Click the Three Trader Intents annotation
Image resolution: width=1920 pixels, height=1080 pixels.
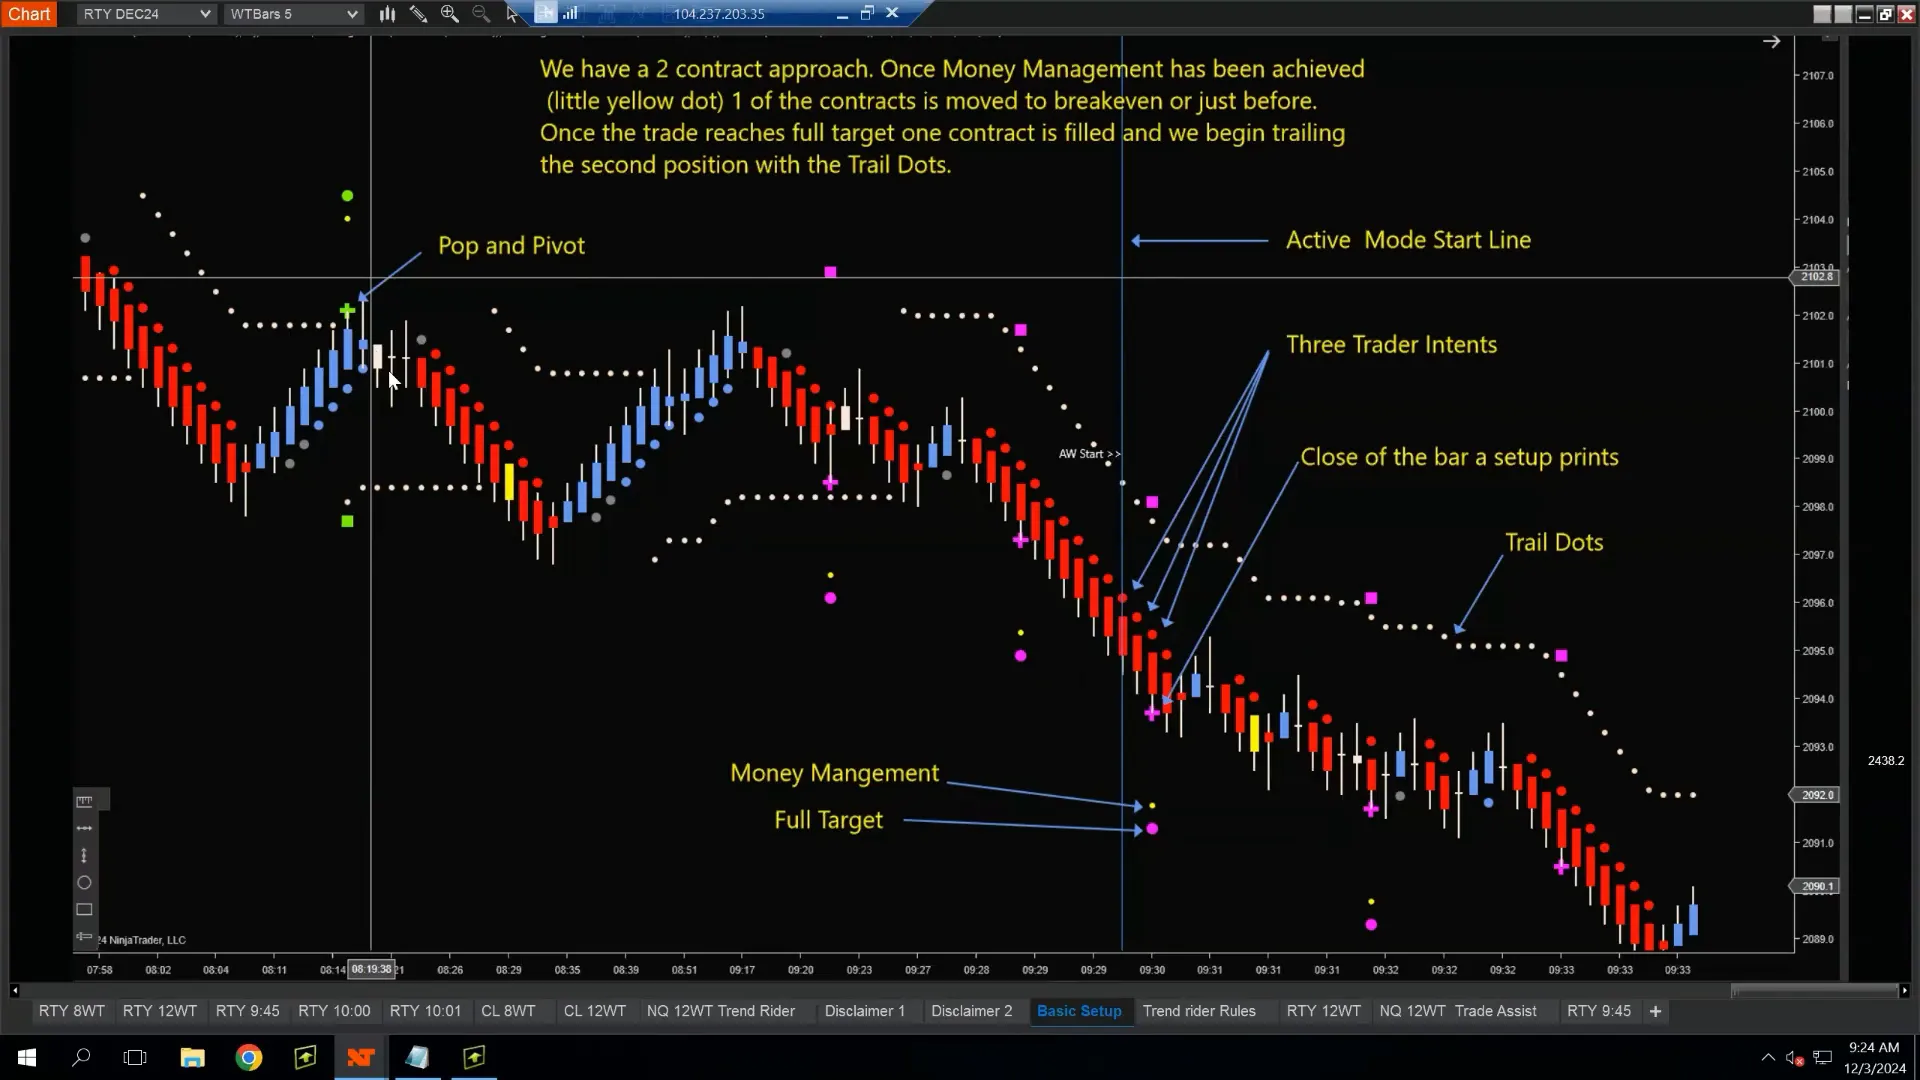click(x=1391, y=344)
